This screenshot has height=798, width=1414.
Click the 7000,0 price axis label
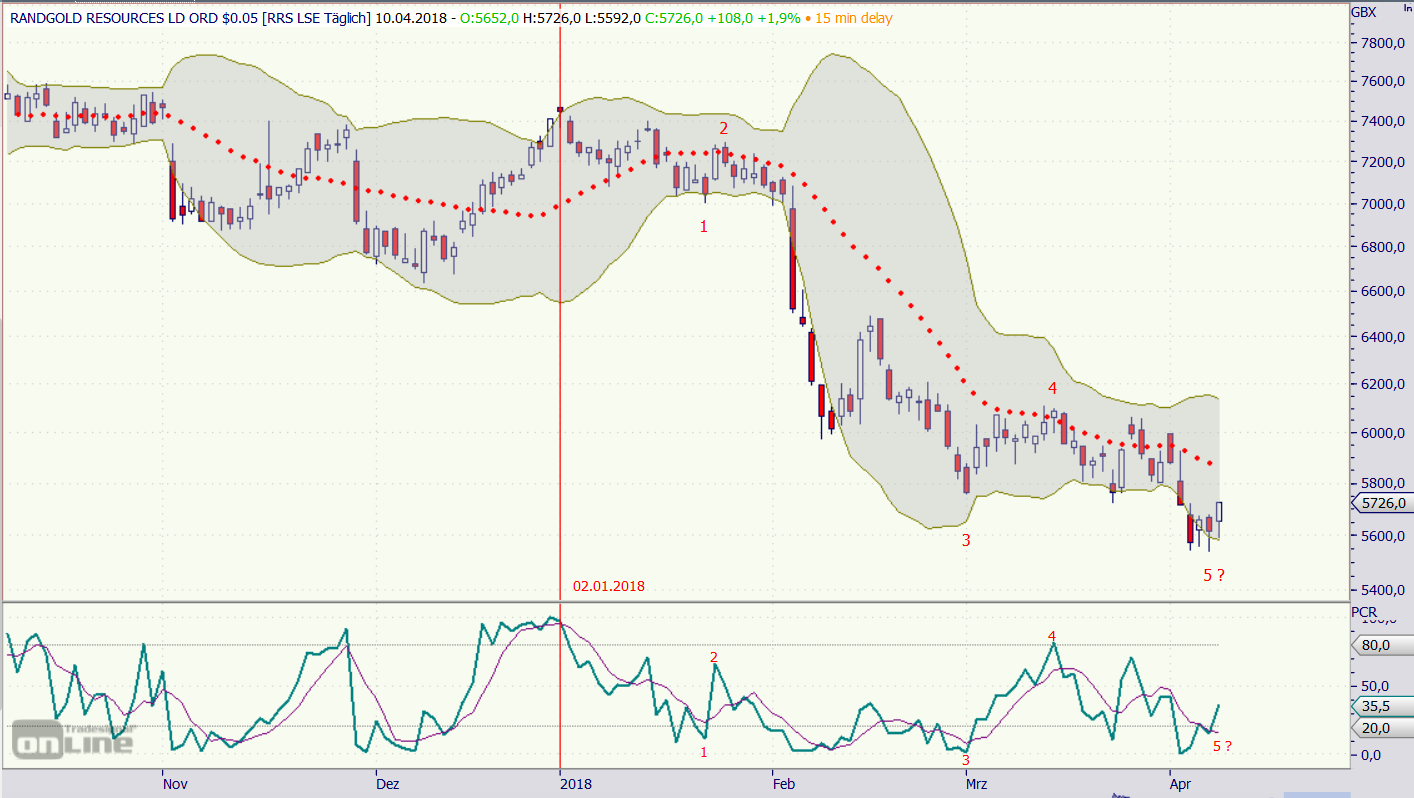(x=1382, y=204)
